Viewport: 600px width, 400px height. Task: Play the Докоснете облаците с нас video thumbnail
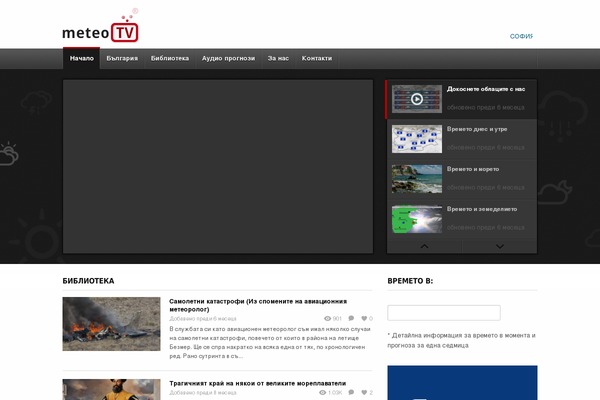[x=417, y=99]
